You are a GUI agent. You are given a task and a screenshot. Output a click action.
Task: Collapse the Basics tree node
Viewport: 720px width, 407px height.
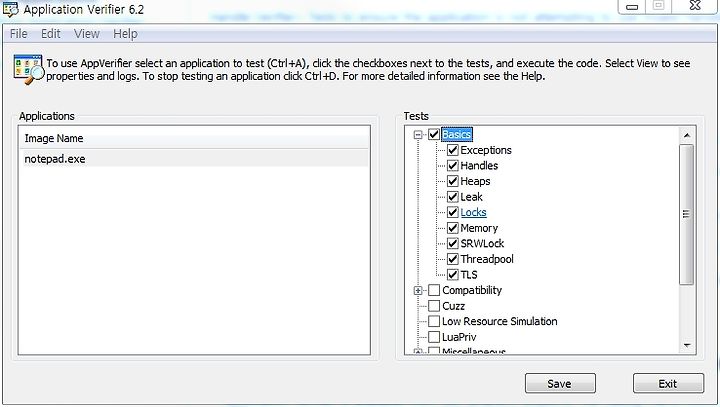(x=418, y=135)
